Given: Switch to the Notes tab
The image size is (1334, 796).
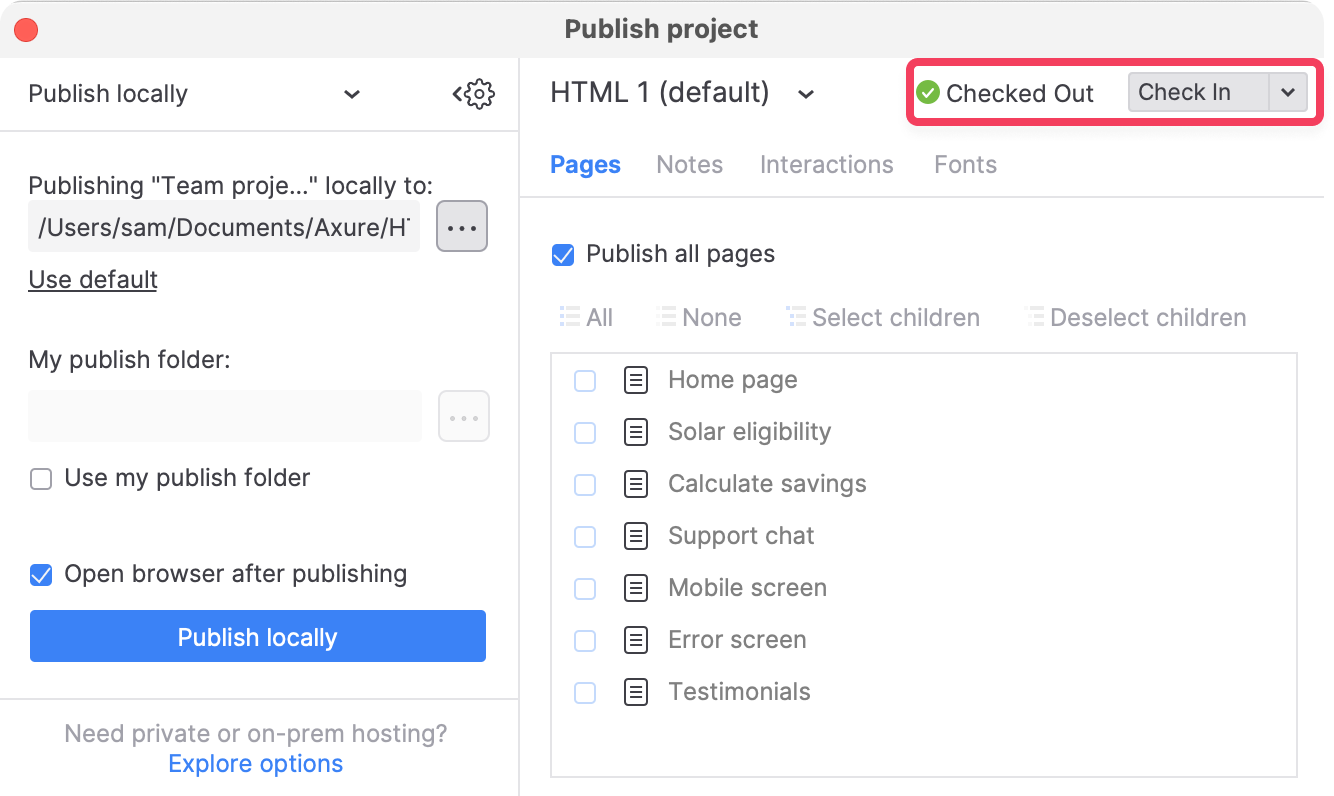Looking at the screenshot, I should (689, 165).
